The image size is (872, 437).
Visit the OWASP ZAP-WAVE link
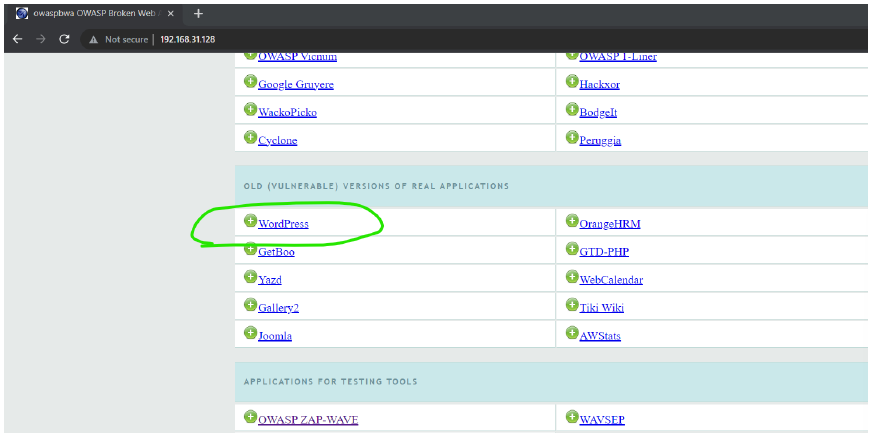[308, 420]
